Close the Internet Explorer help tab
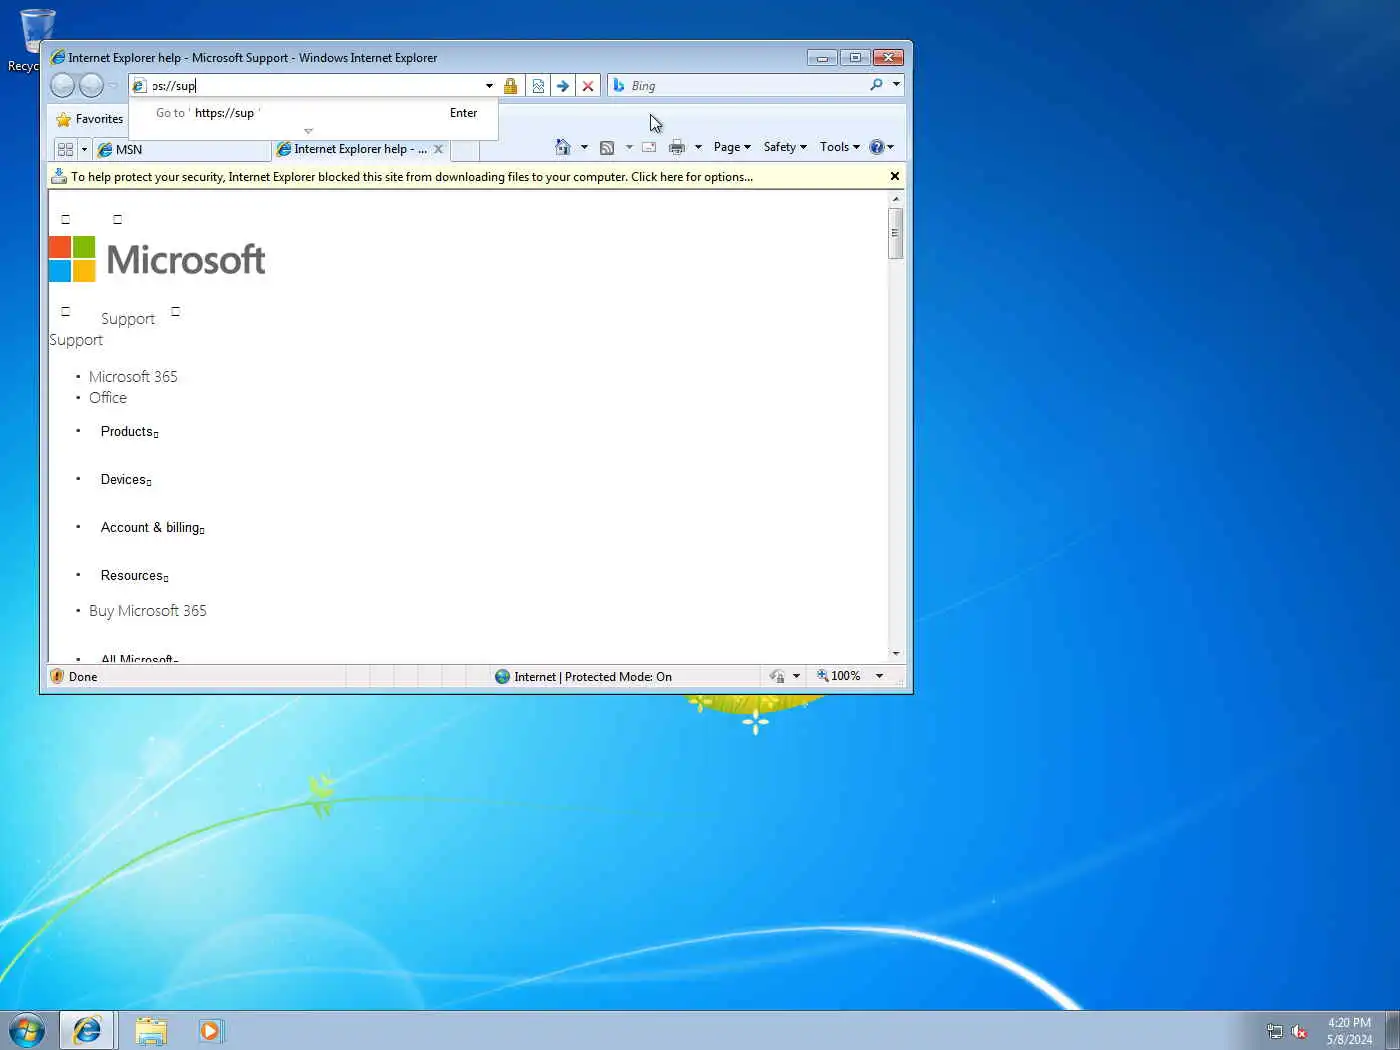This screenshot has width=1400, height=1050. point(438,149)
